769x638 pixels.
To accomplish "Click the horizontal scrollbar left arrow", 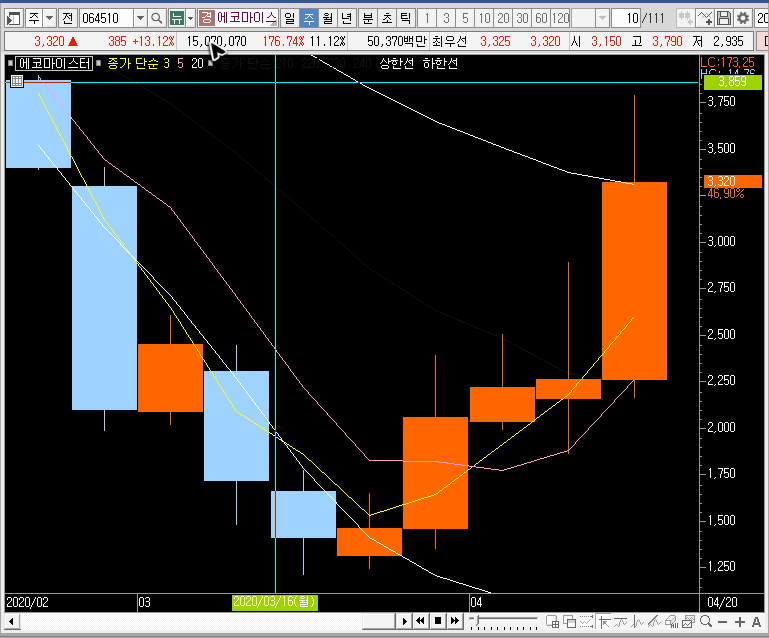I will click(10, 622).
